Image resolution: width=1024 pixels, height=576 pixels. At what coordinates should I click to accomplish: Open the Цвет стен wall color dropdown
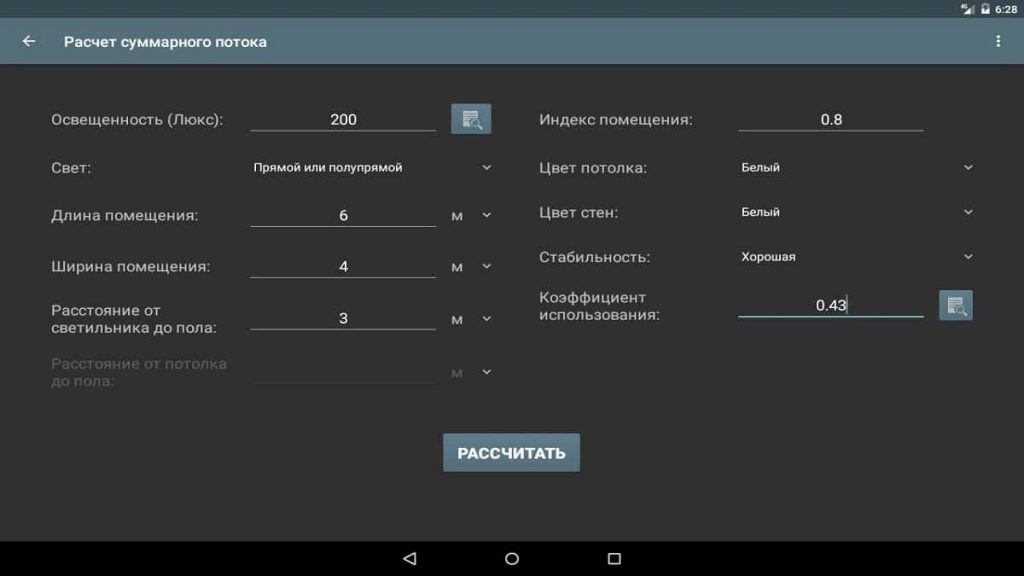pos(856,212)
